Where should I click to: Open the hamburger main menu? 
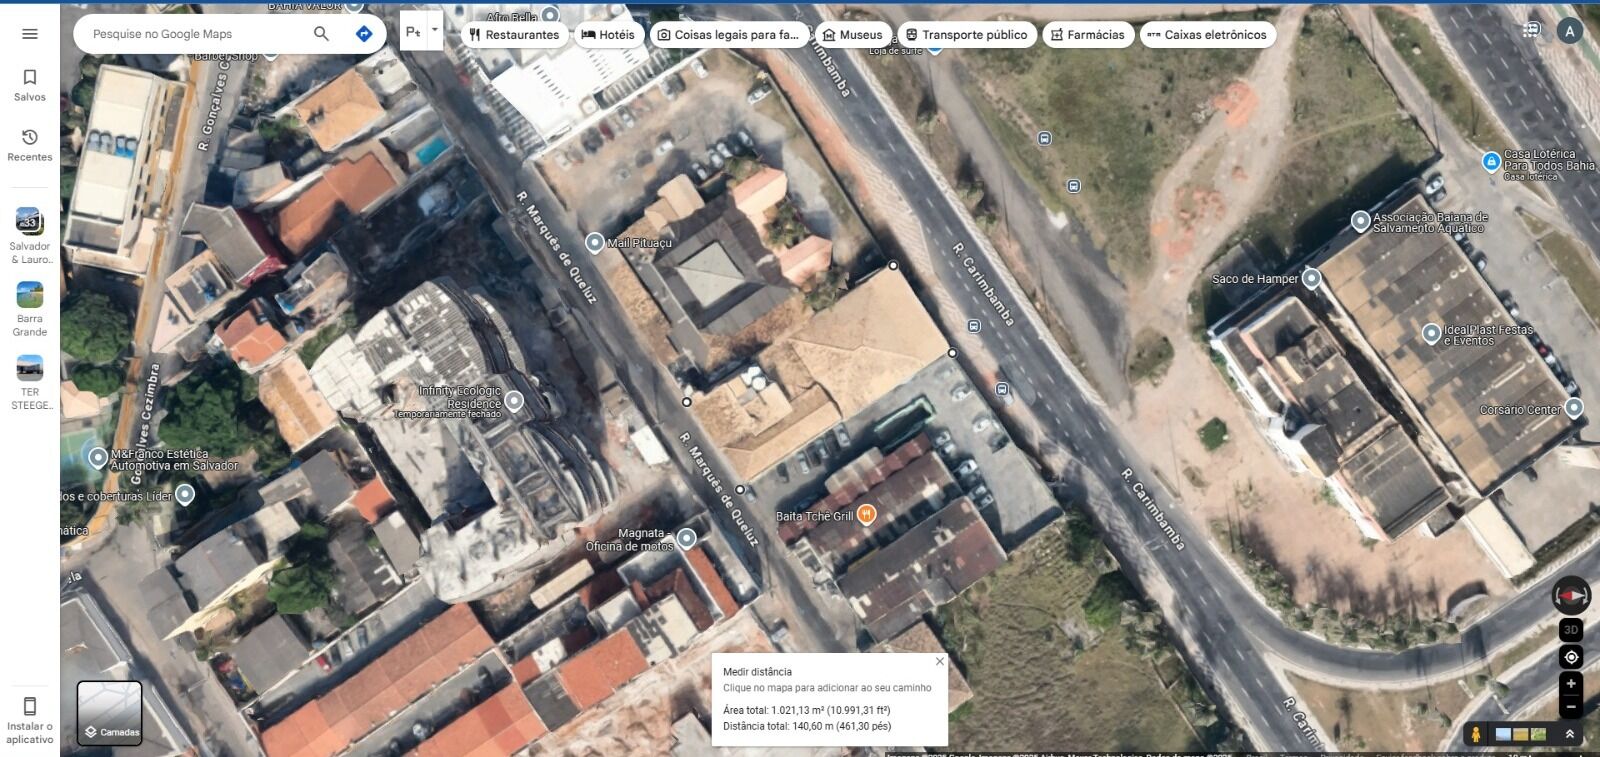pos(30,34)
